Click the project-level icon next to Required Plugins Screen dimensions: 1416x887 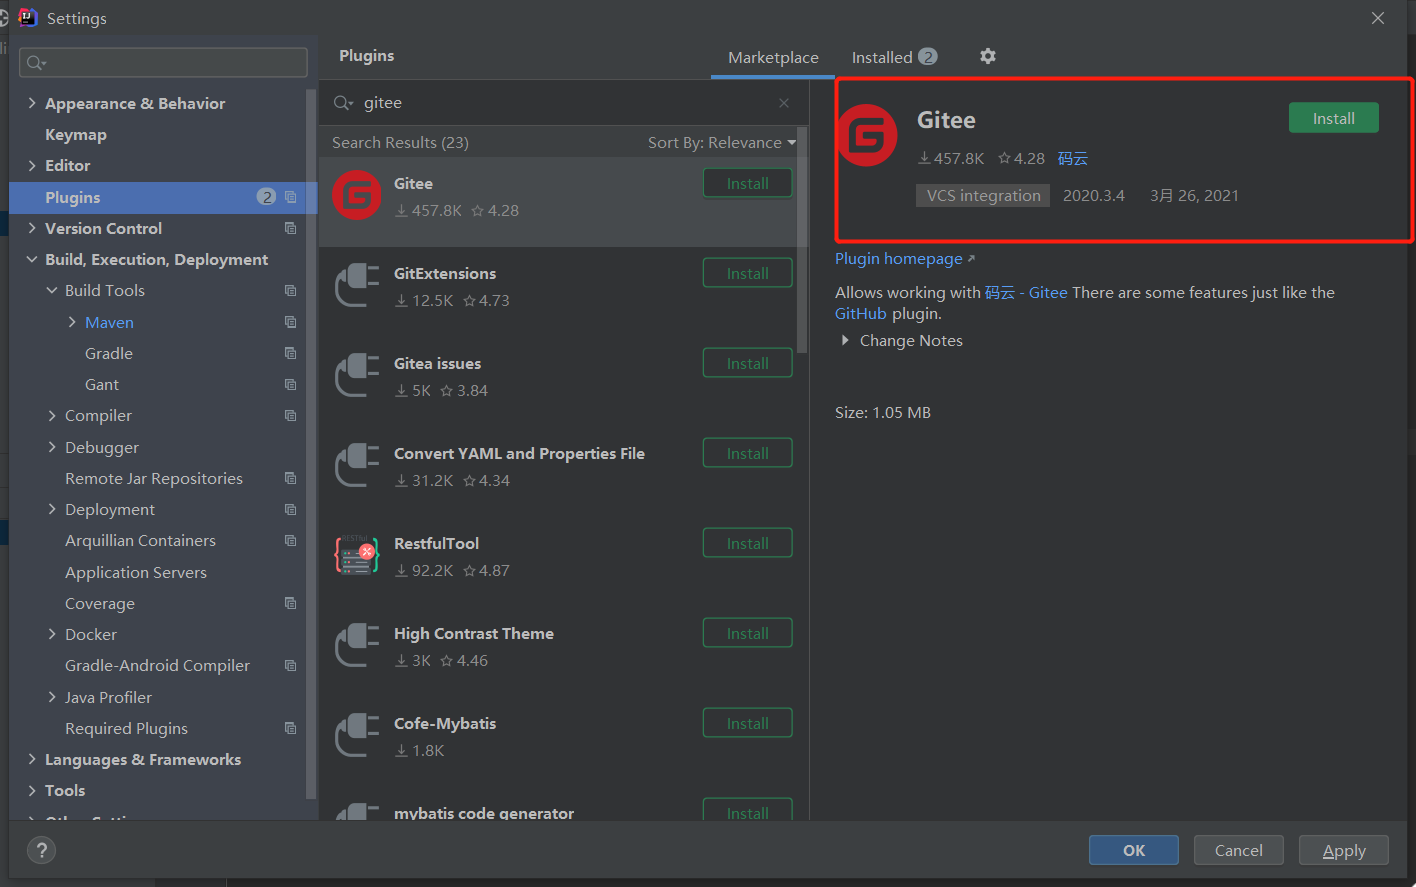click(290, 728)
